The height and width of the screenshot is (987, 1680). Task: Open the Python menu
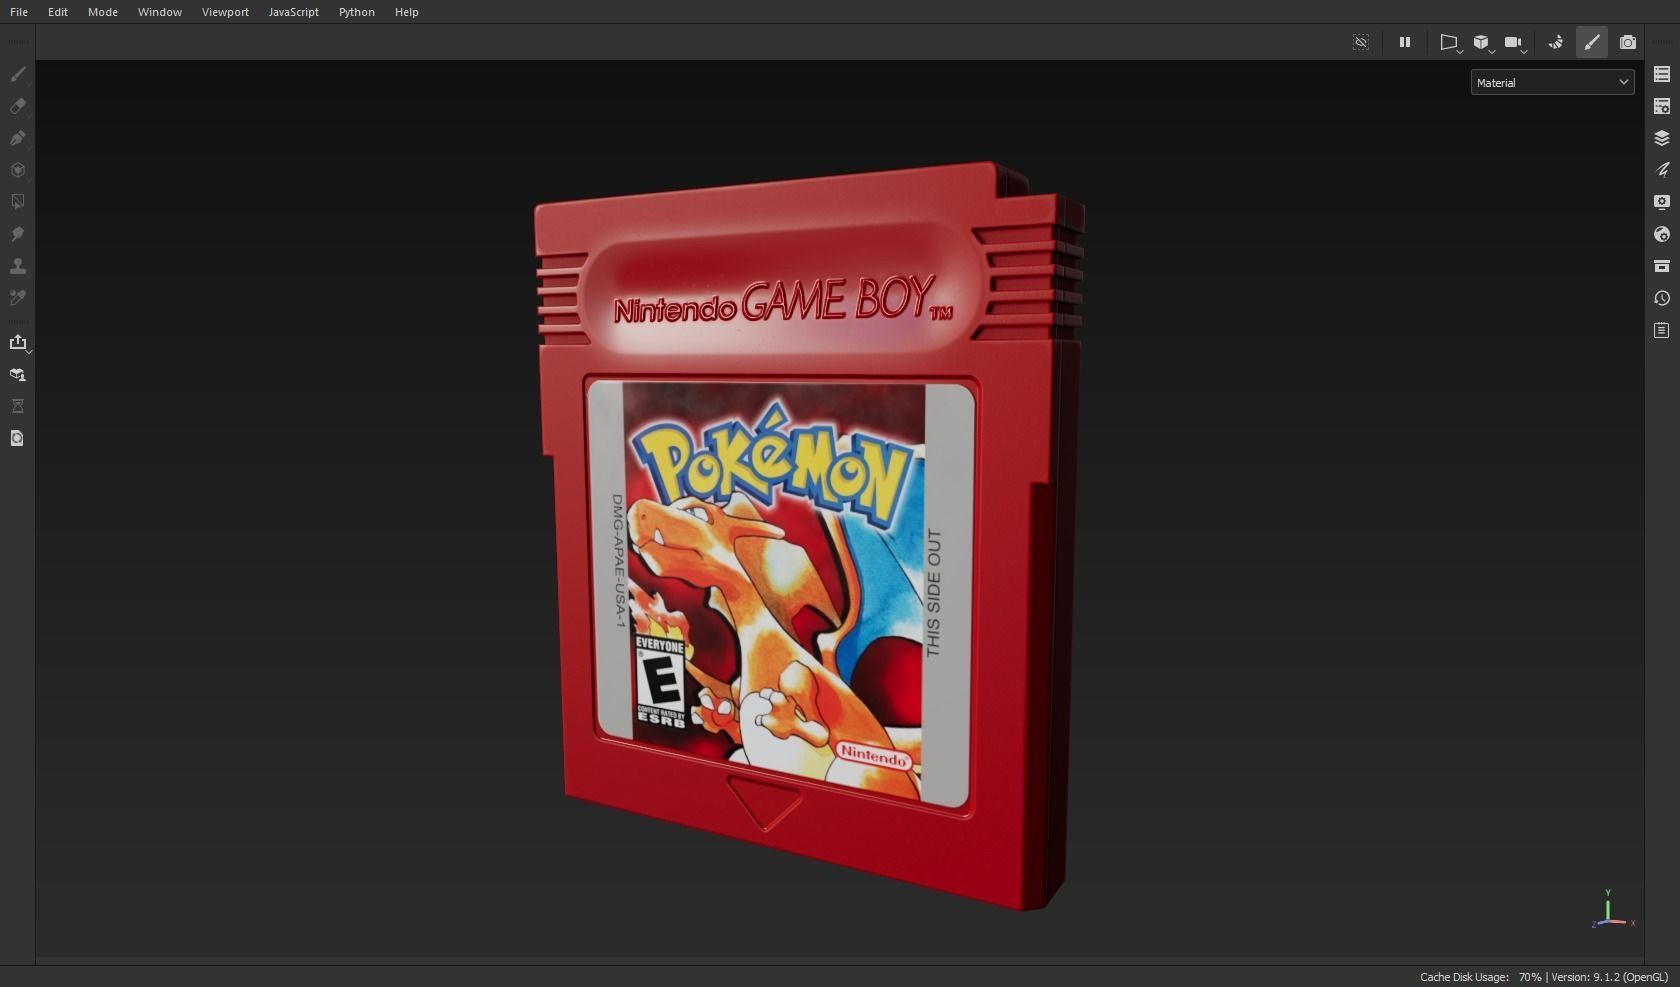coord(357,12)
